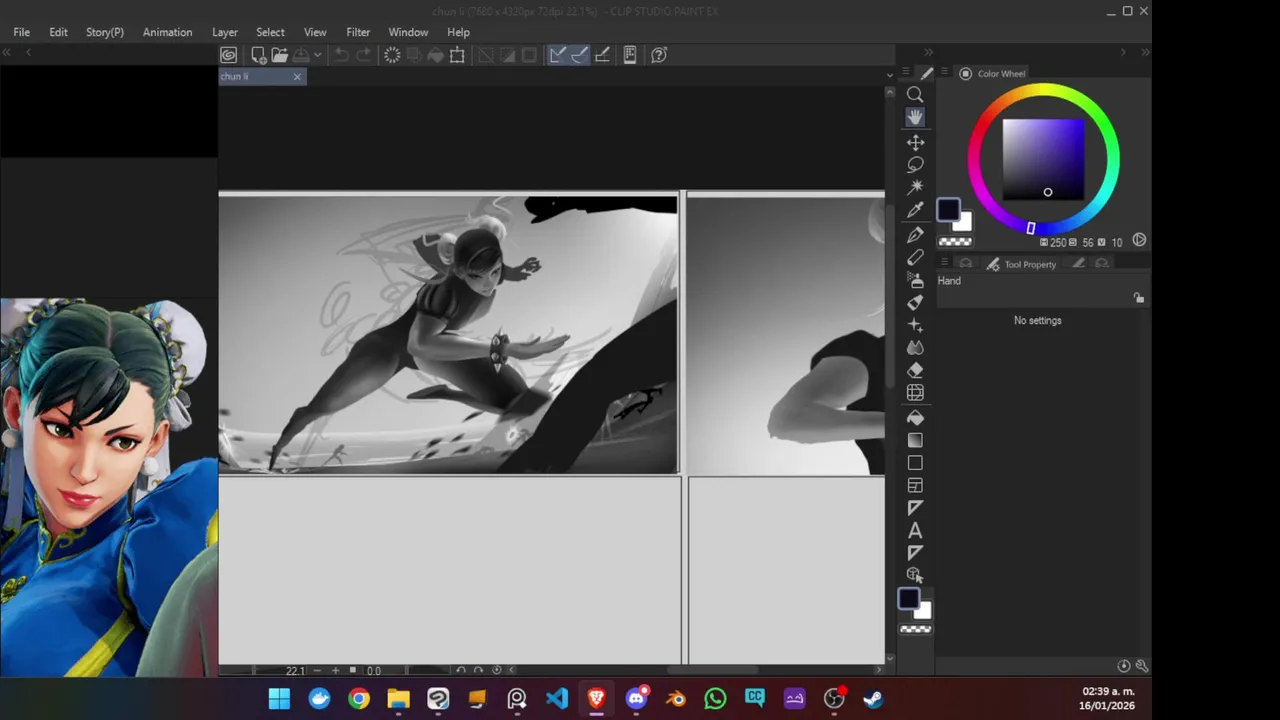Click the Clip Studio launcher icon
The height and width of the screenshot is (720, 1280).
229,55
